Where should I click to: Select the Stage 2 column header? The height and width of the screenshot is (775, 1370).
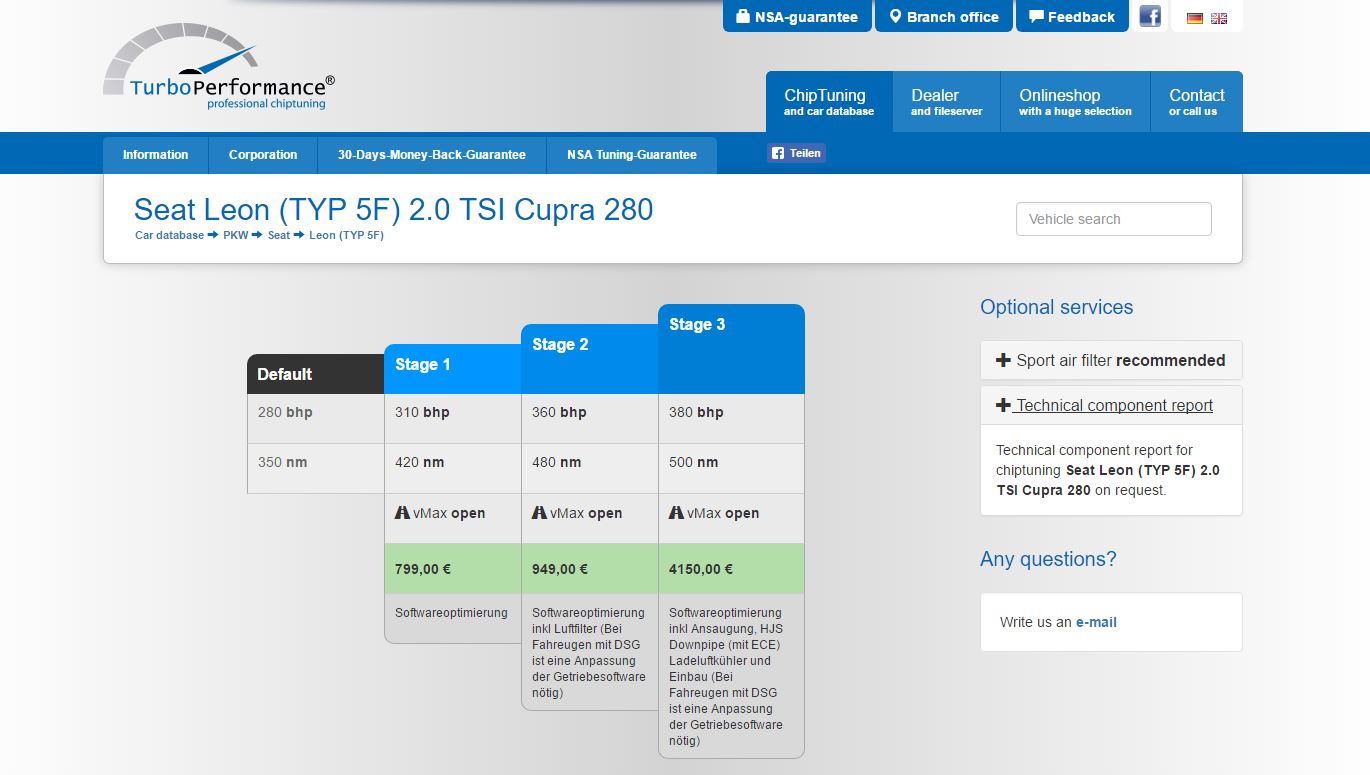[589, 359]
